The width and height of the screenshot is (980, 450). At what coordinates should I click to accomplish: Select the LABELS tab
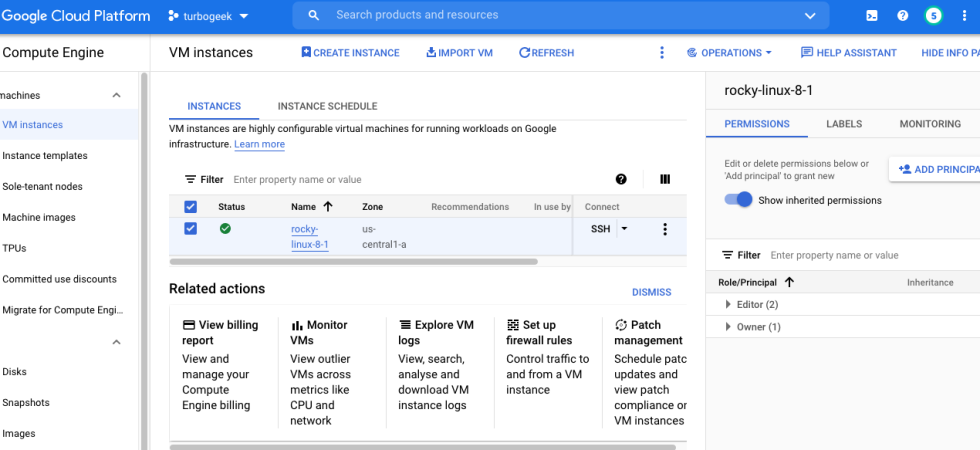click(844, 124)
